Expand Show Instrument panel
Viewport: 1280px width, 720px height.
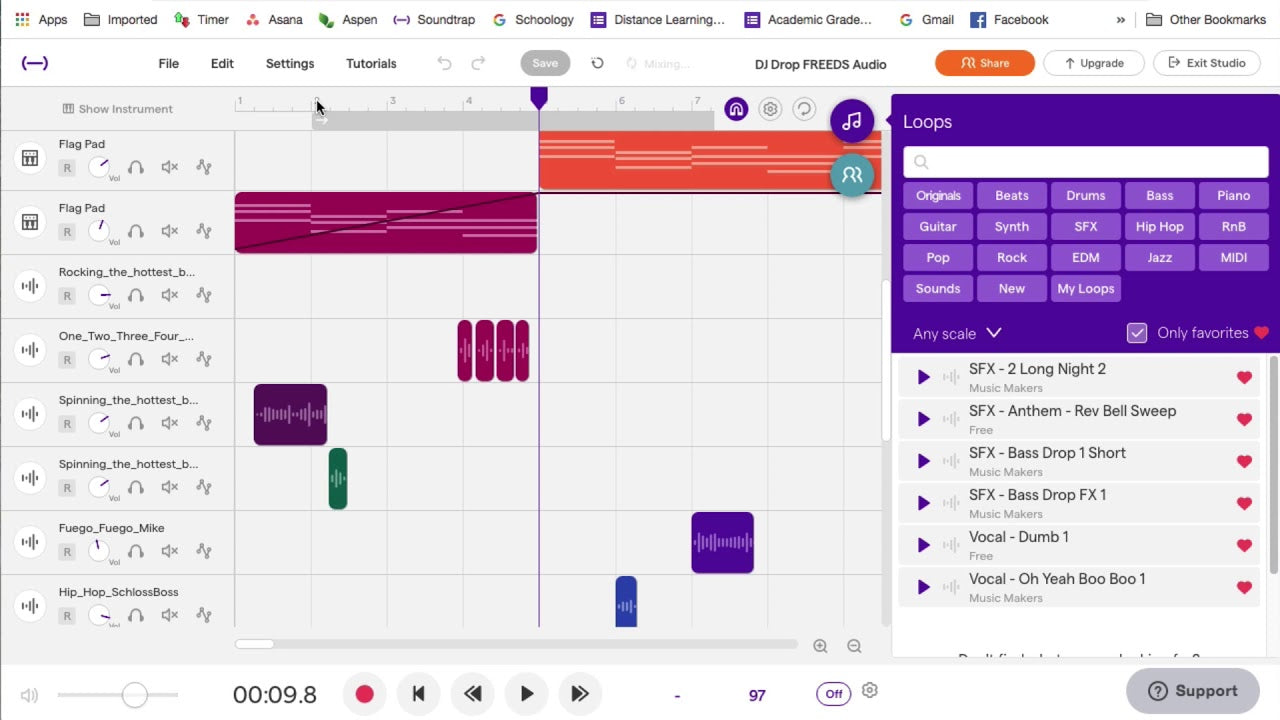pos(117,109)
